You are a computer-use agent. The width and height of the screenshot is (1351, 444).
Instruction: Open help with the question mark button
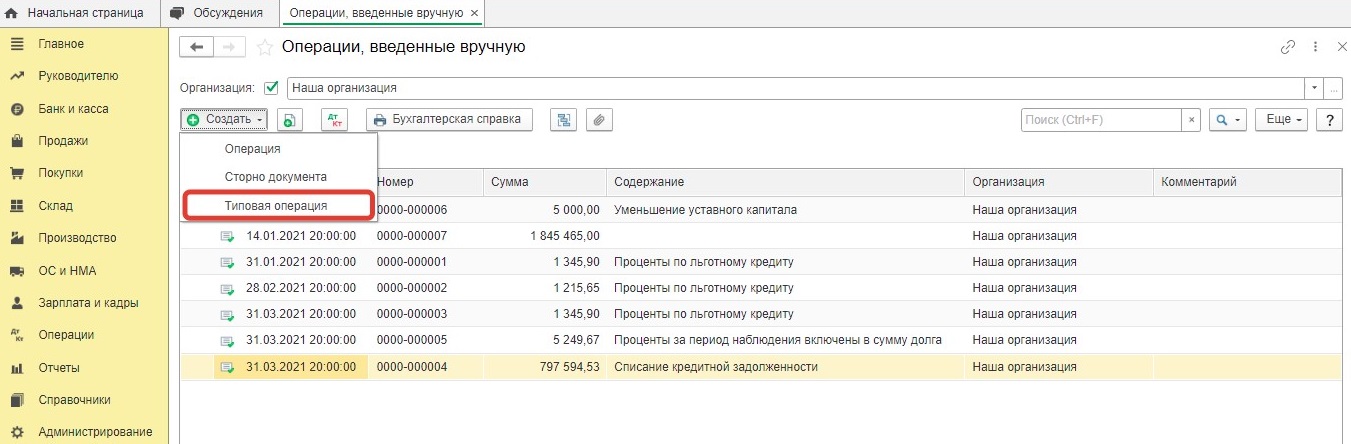[x=1329, y=120]
